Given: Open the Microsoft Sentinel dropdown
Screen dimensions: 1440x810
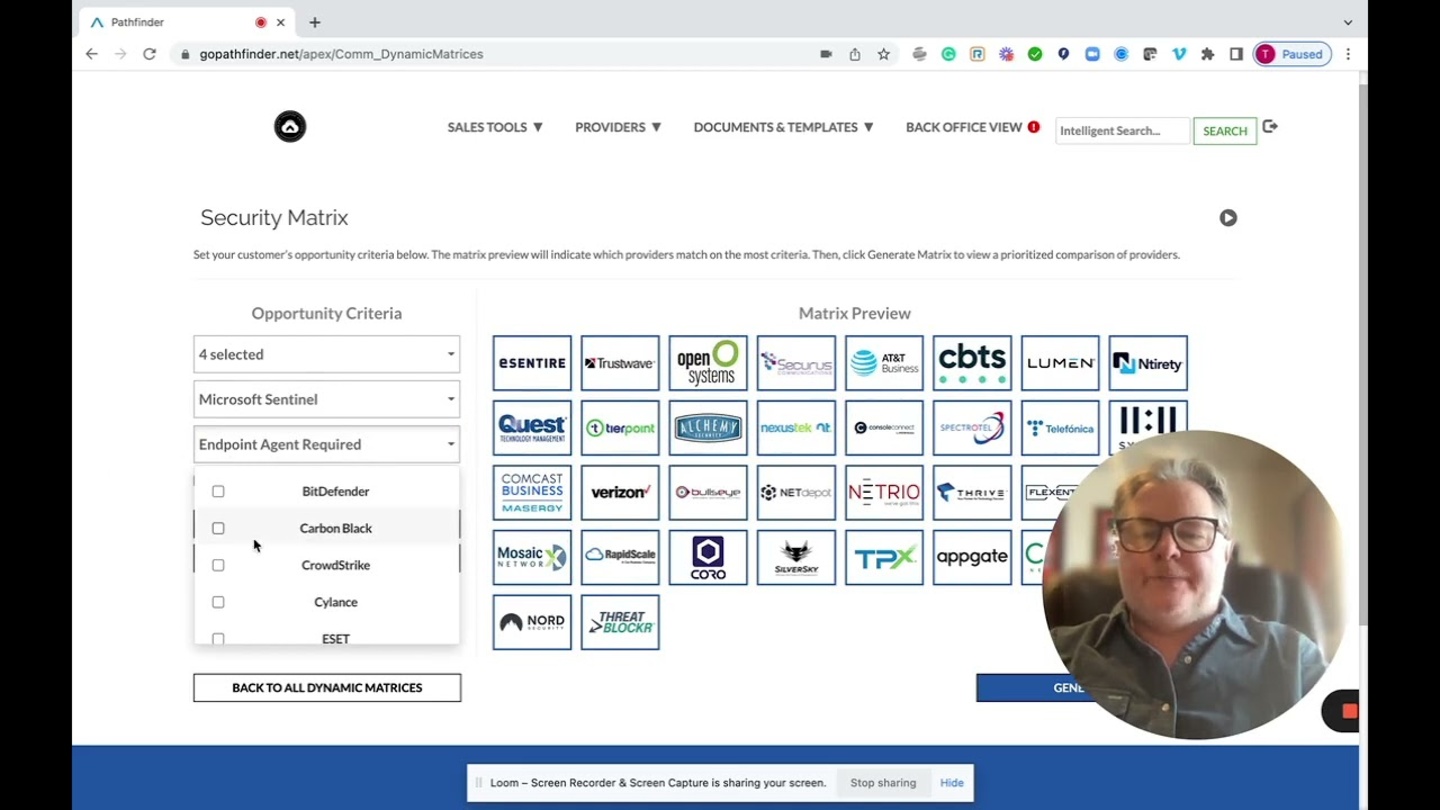Looking at the screenshot, I should click(x=326, y=399).
